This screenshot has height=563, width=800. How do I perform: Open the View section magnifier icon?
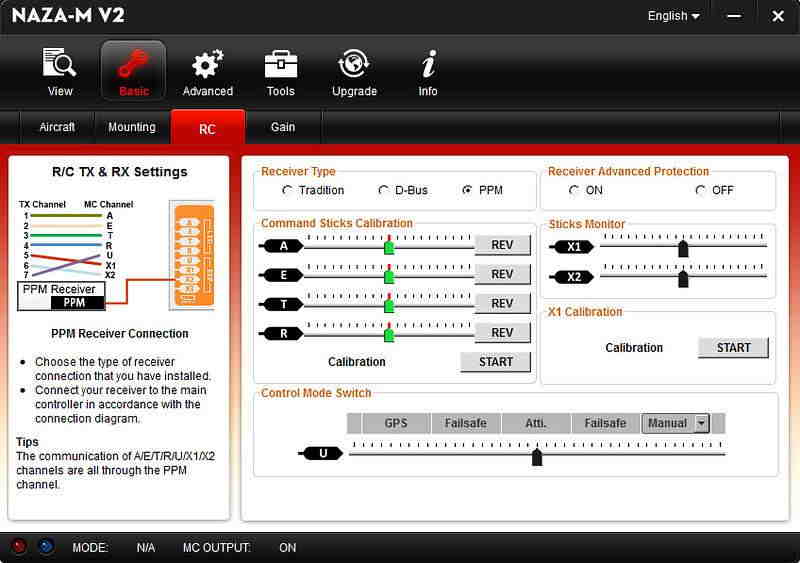(59, 63)
